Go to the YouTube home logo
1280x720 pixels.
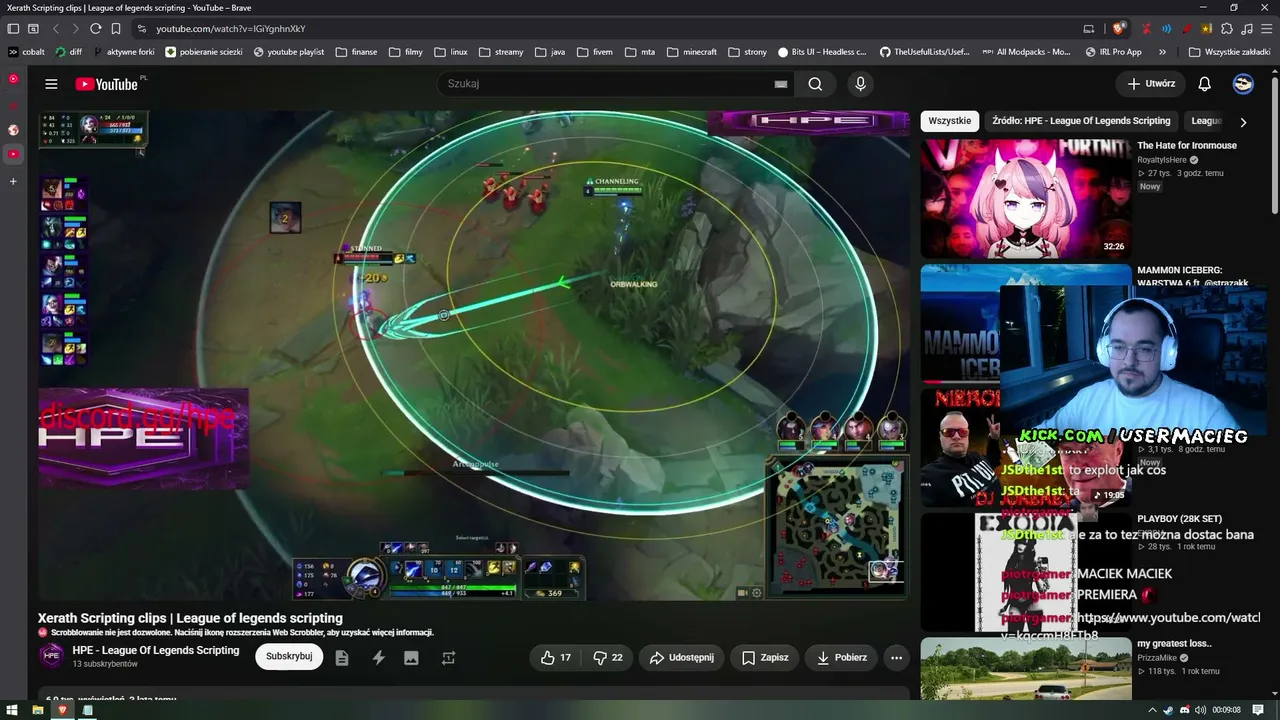coord(106,84)
